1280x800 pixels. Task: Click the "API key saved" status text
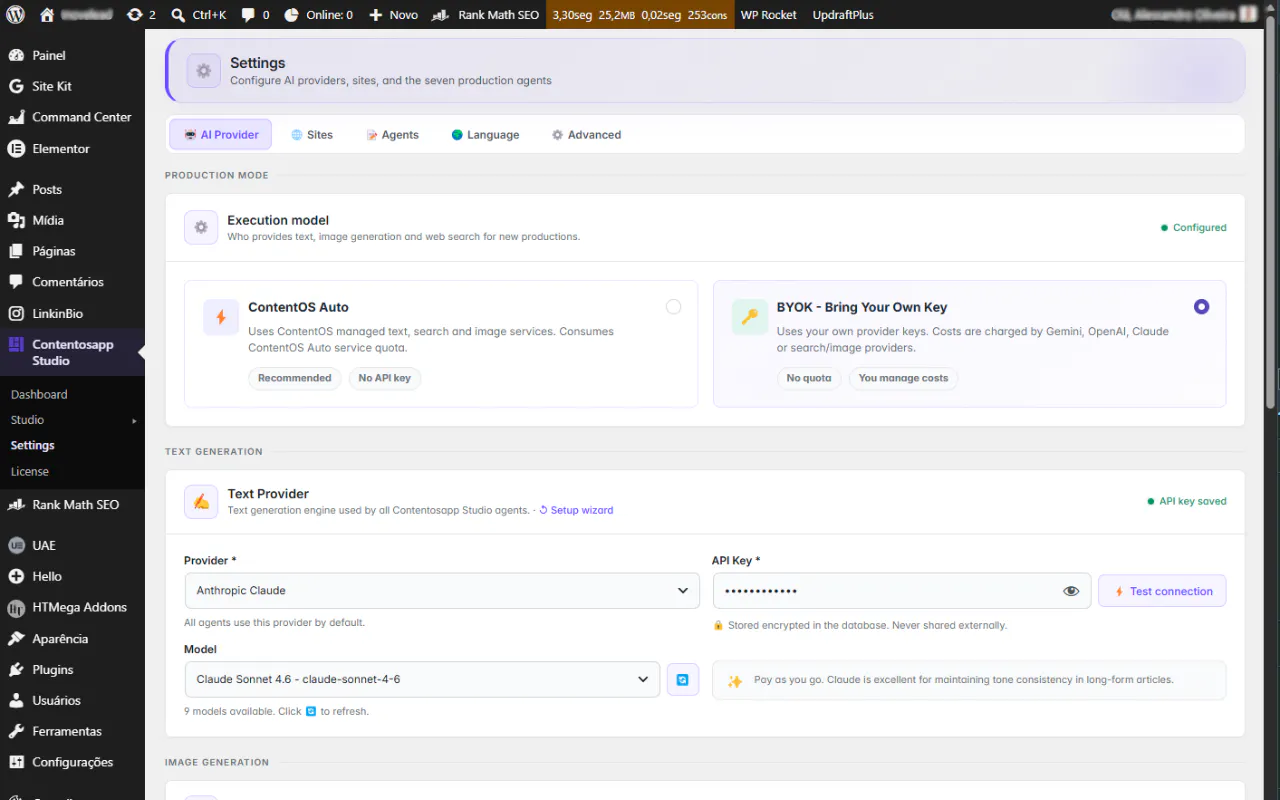[1193, 501]
